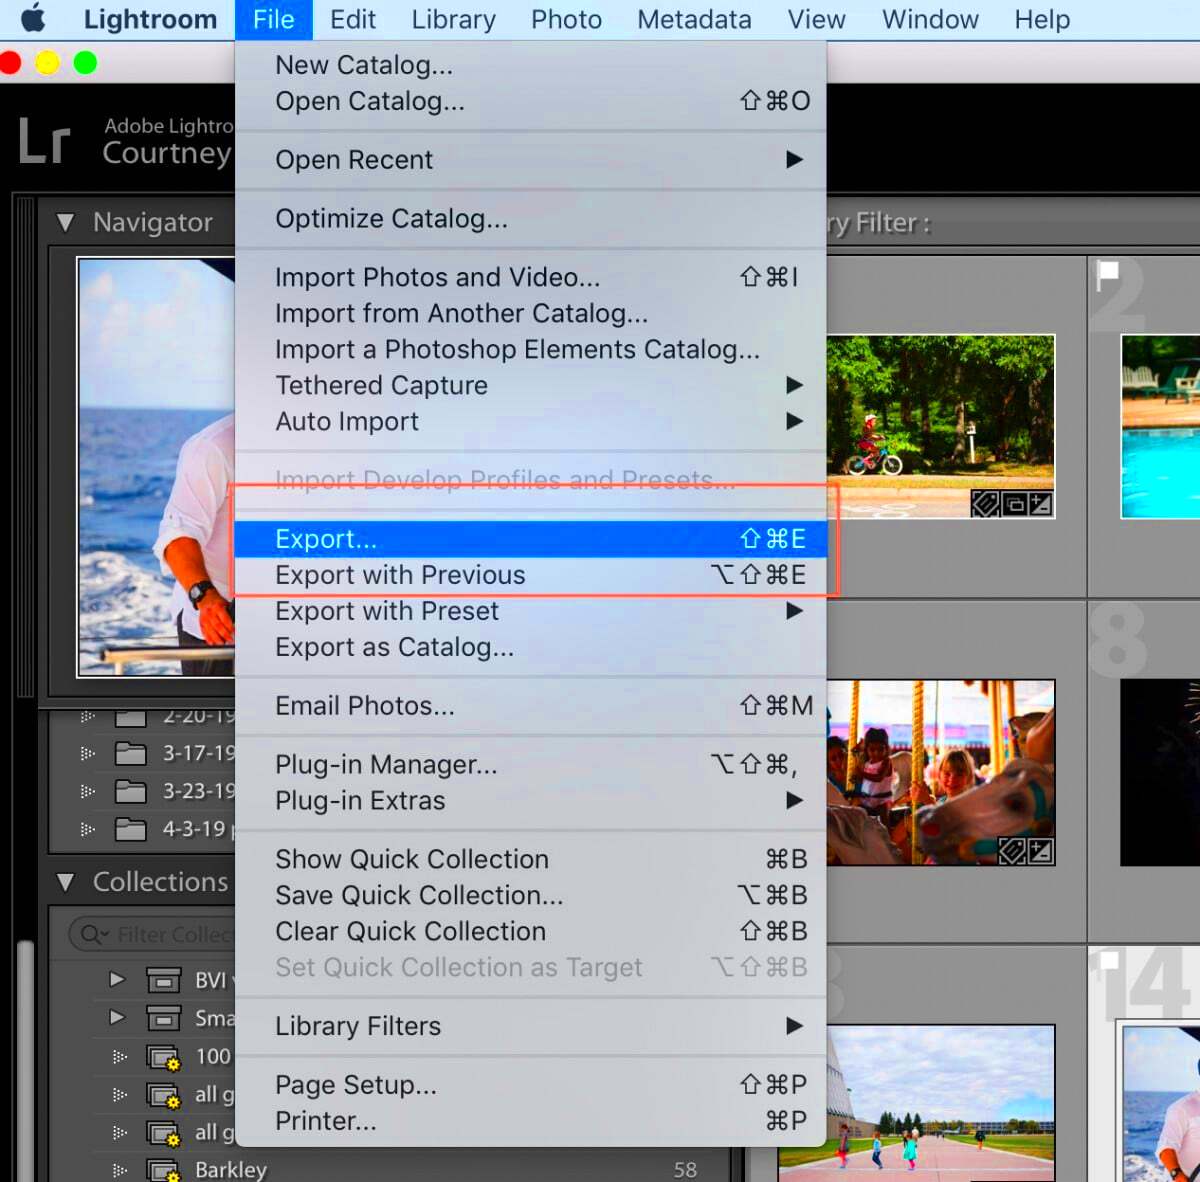Screen dimensions: 1200x1182
Task: Expand the Auto Import submenu
Action: pos(531,421)
